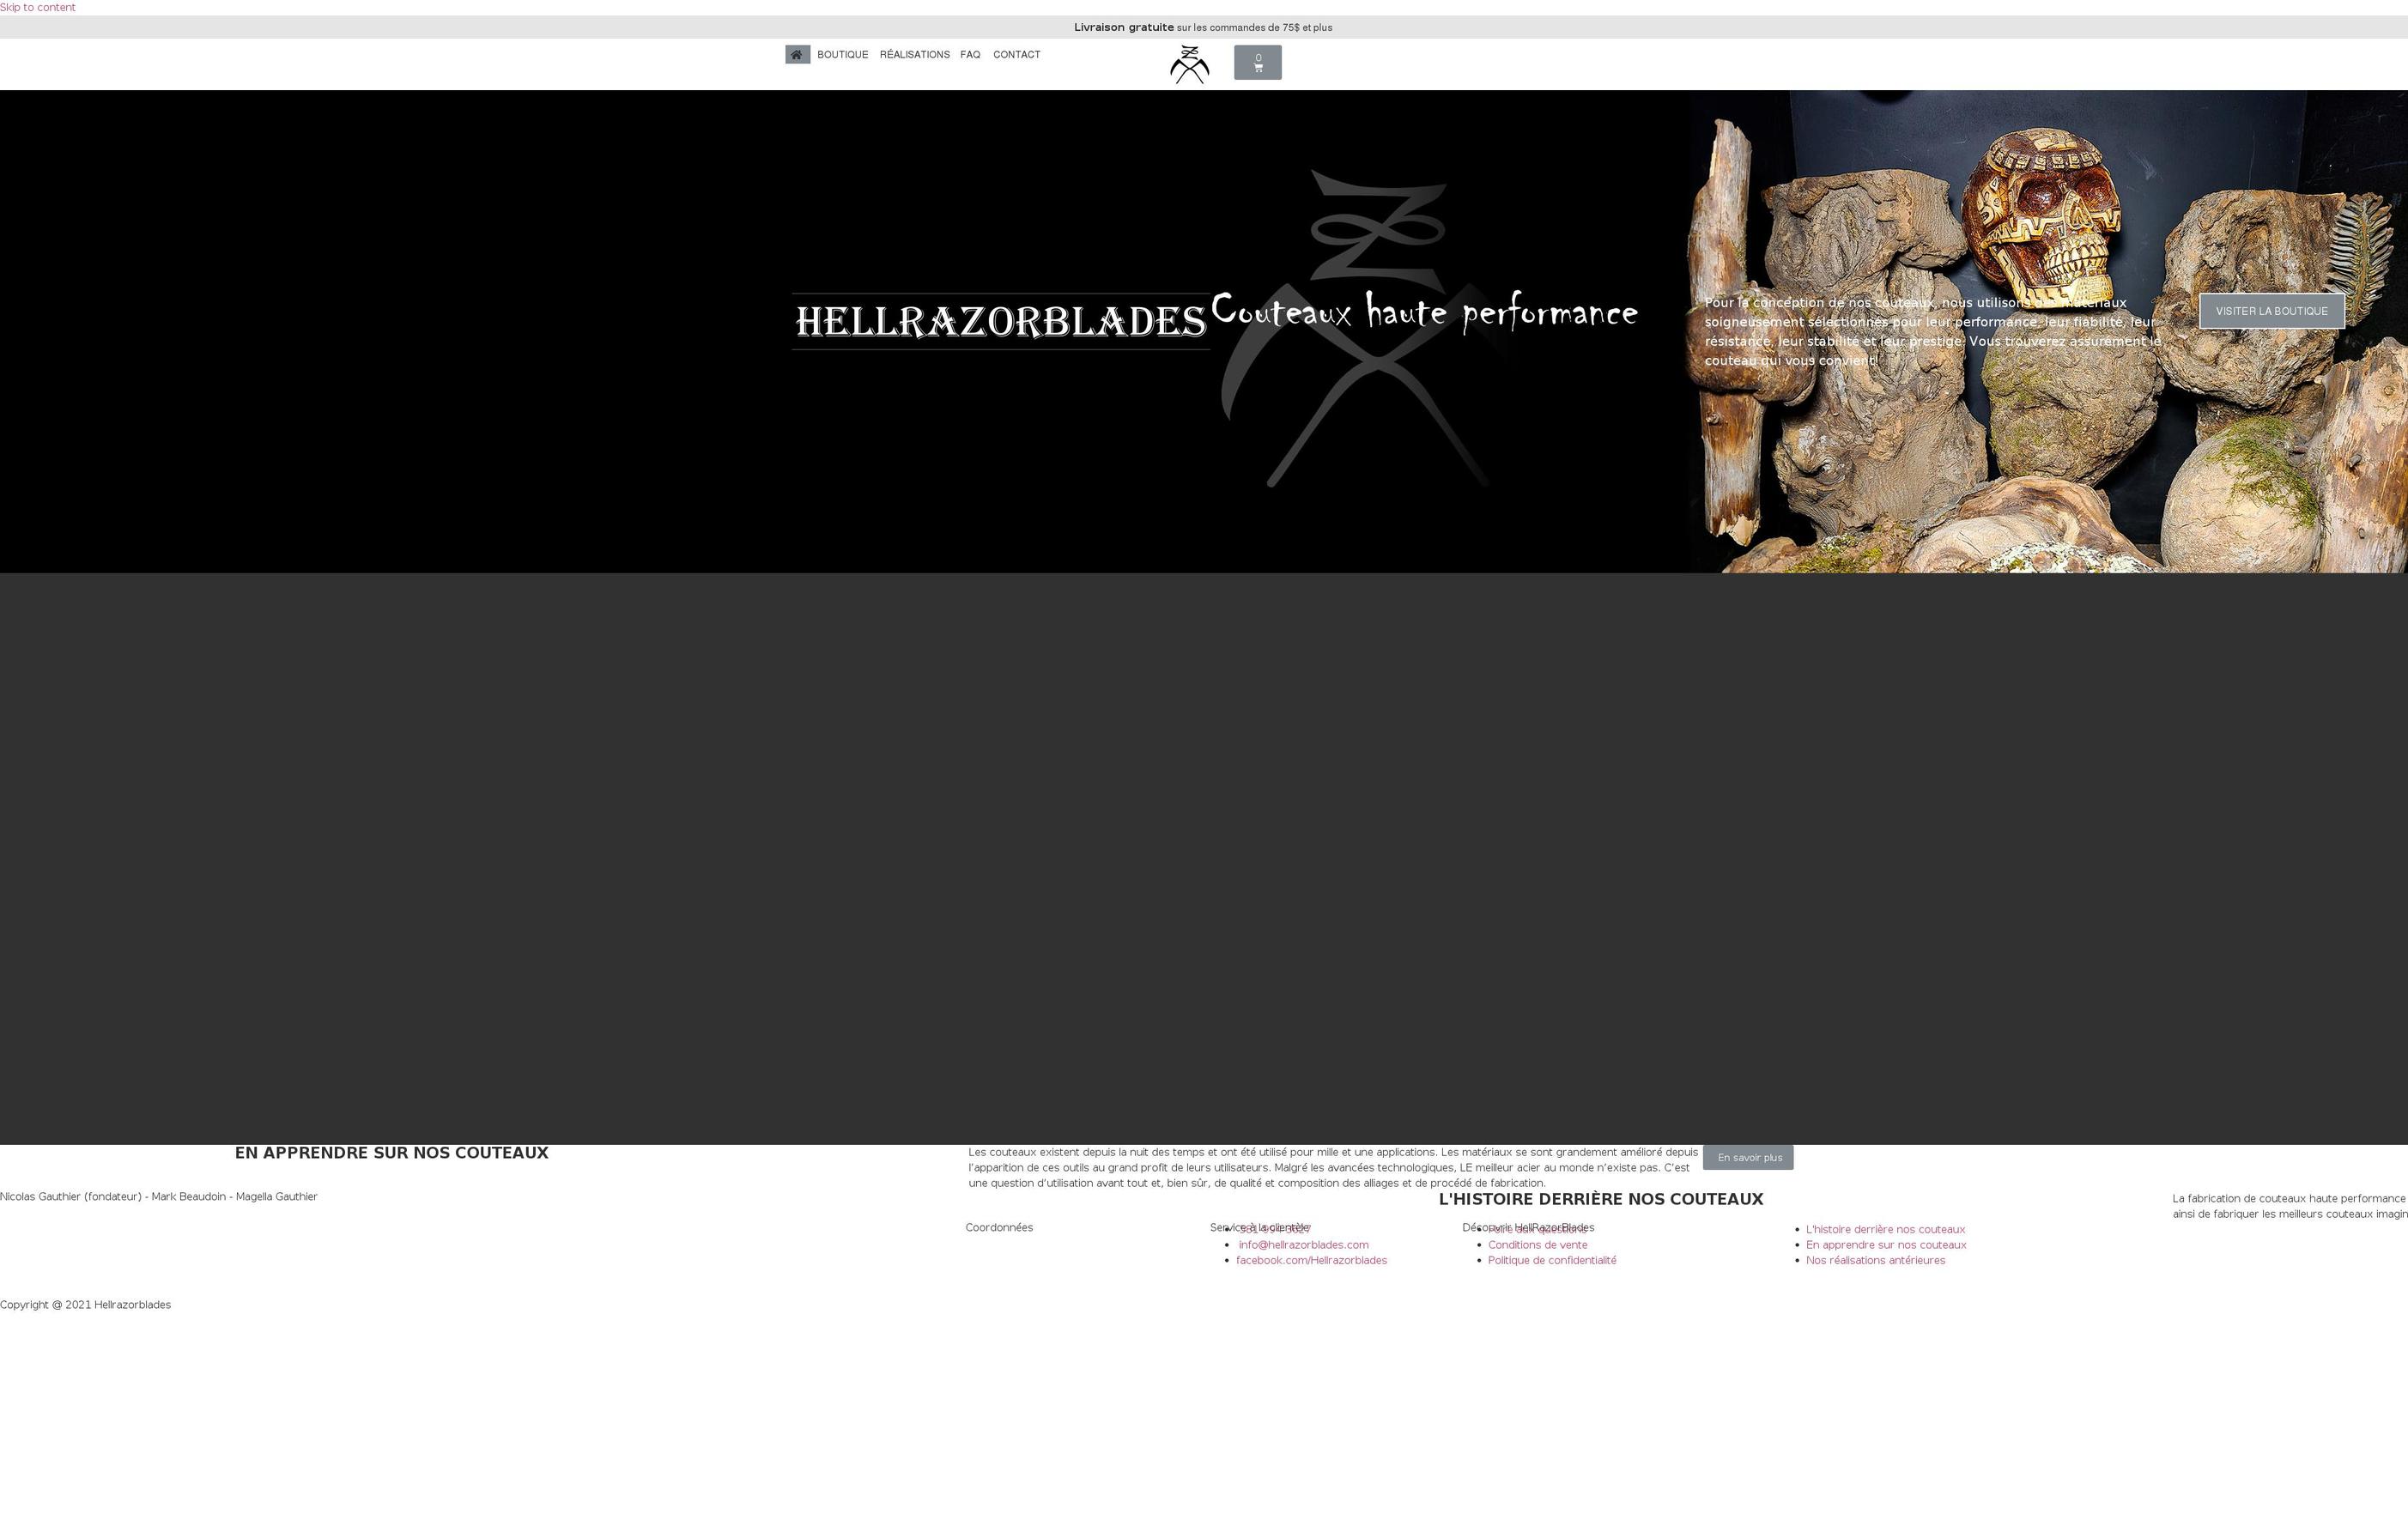The image size is (2408, 1526).
Task: Open Conditions de vente link
Action: [x=1537, y=1245]
